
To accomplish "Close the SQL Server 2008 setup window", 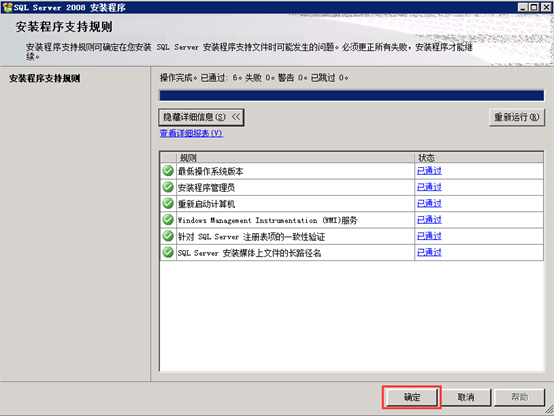I will pos(546,7).
